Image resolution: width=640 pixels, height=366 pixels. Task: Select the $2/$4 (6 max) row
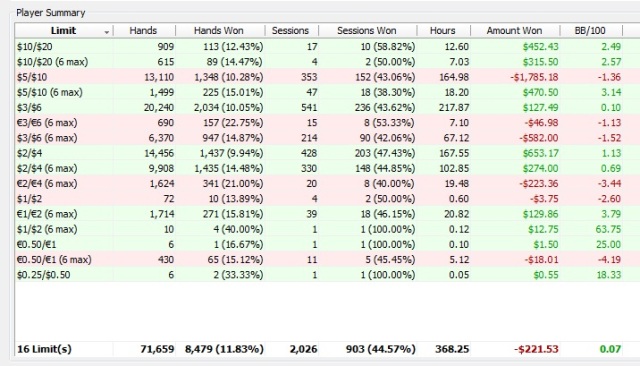(327, 169)
